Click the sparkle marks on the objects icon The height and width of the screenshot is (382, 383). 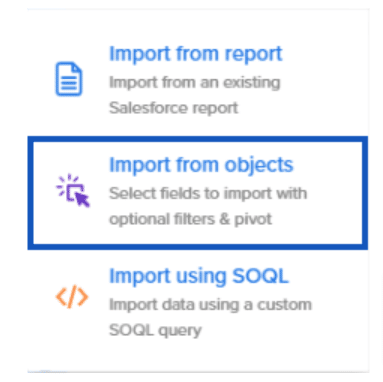65,183
